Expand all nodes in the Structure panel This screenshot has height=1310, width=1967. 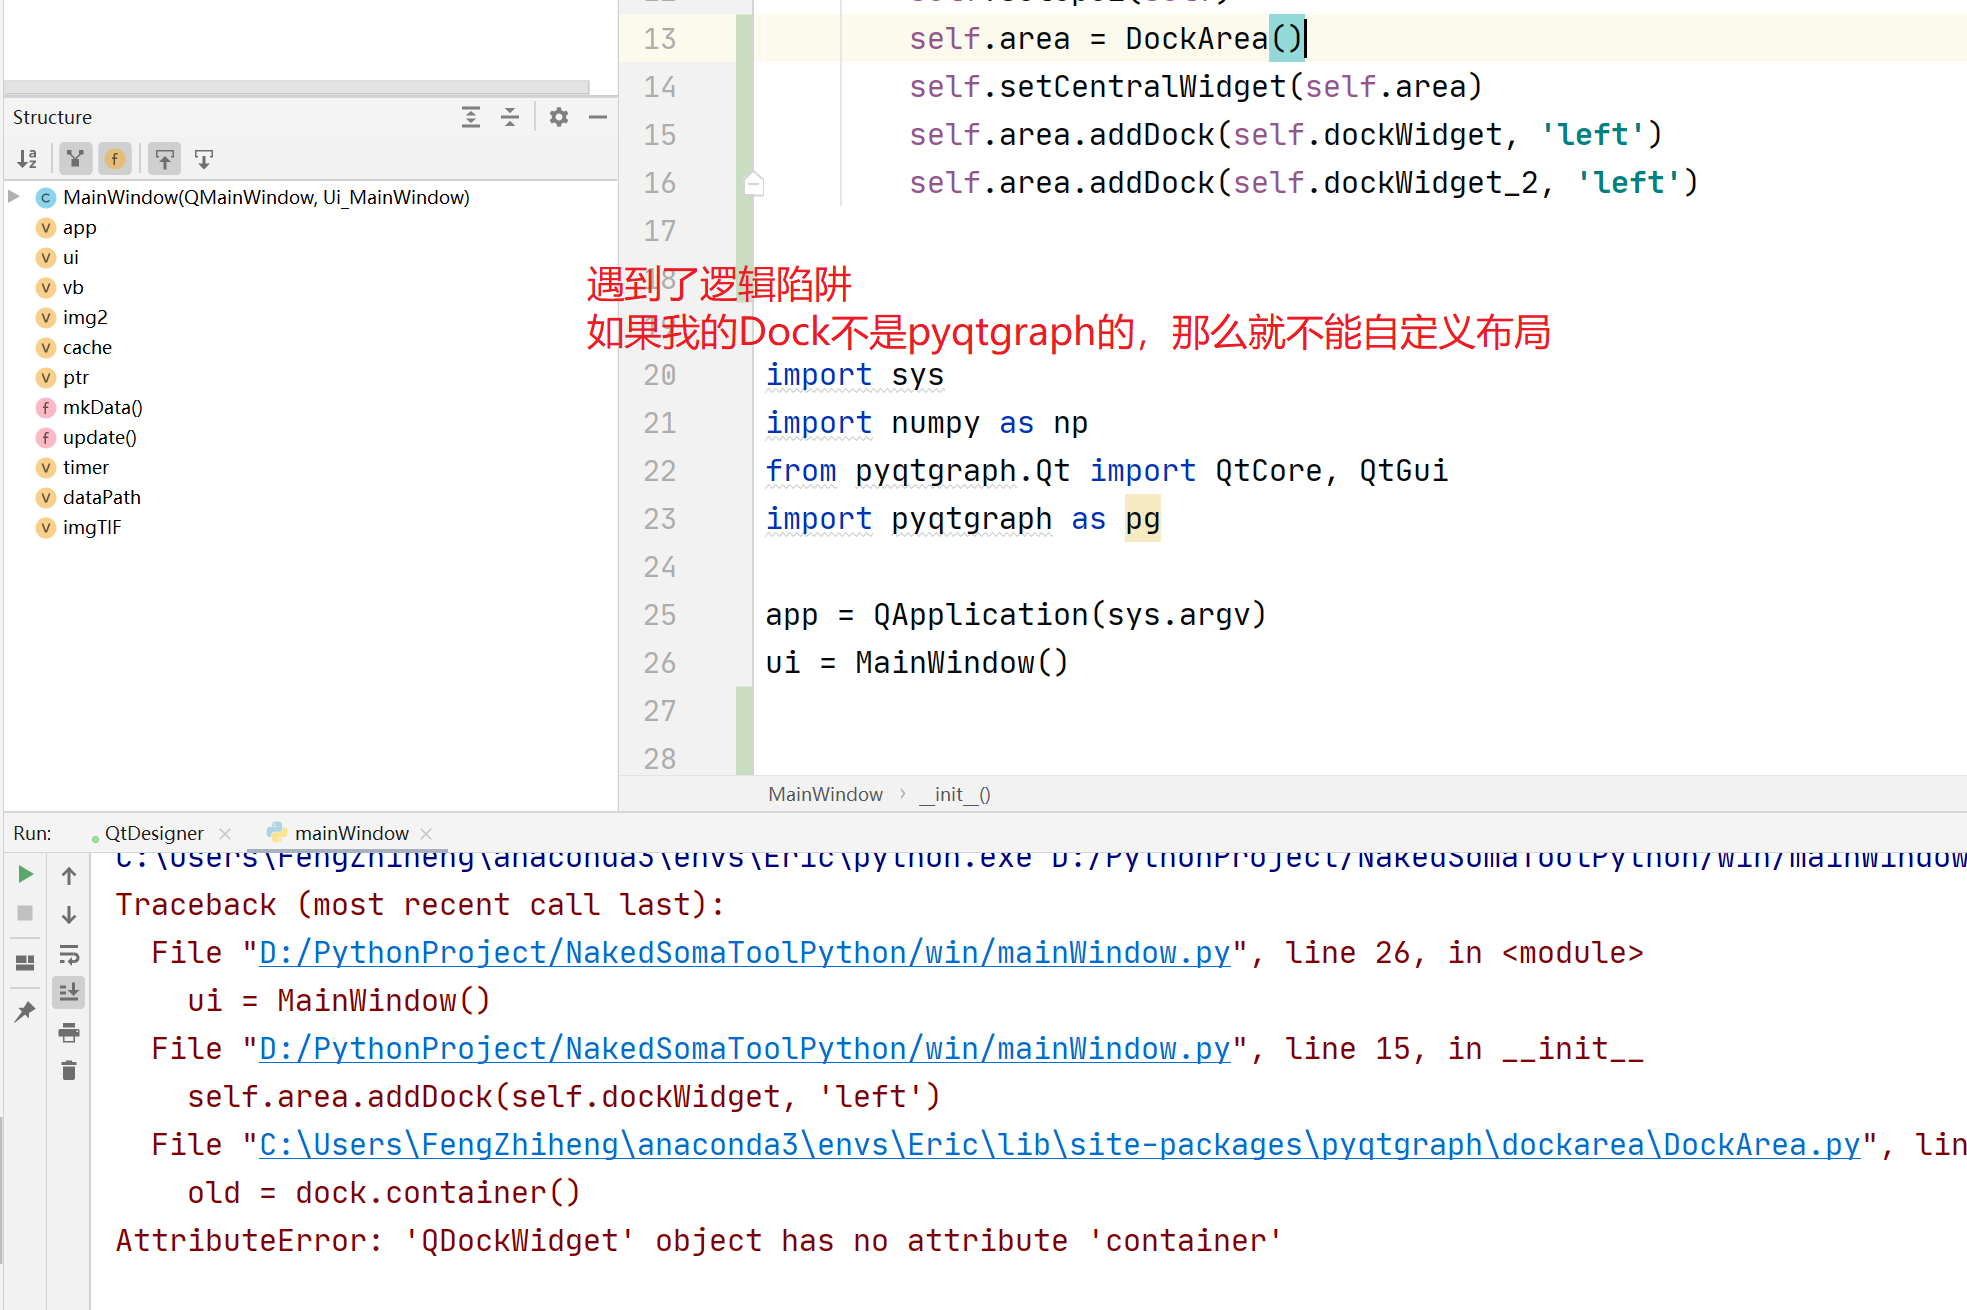470,117
